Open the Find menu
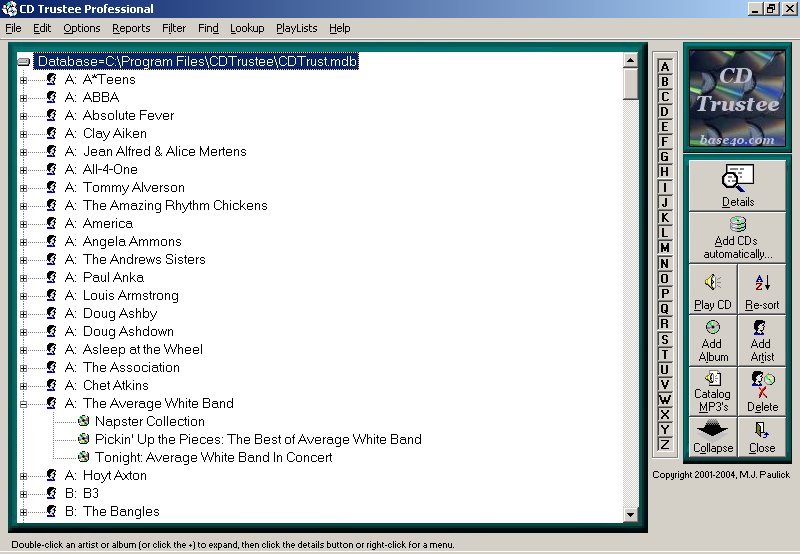This screenshot has height=554, width=800. pos(208,28)
